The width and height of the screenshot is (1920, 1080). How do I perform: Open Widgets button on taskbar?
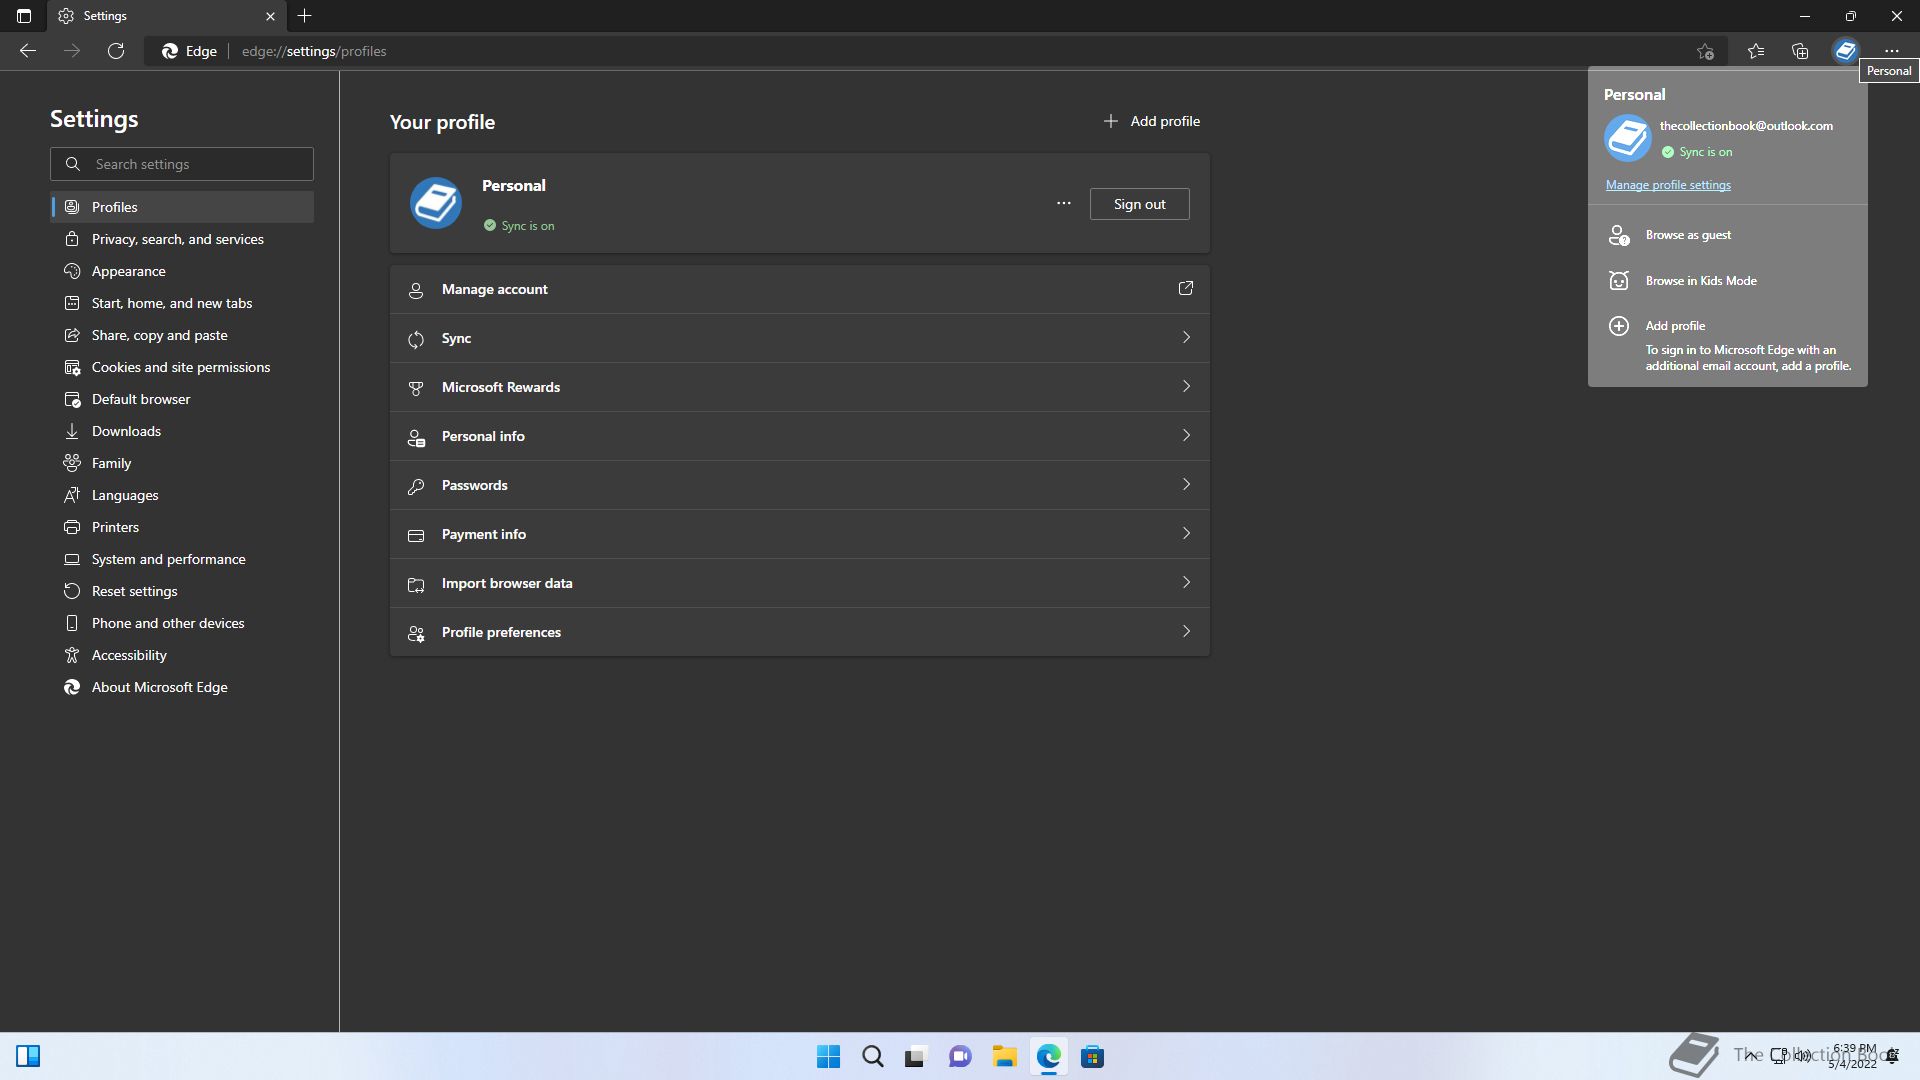pos(28,1057)
